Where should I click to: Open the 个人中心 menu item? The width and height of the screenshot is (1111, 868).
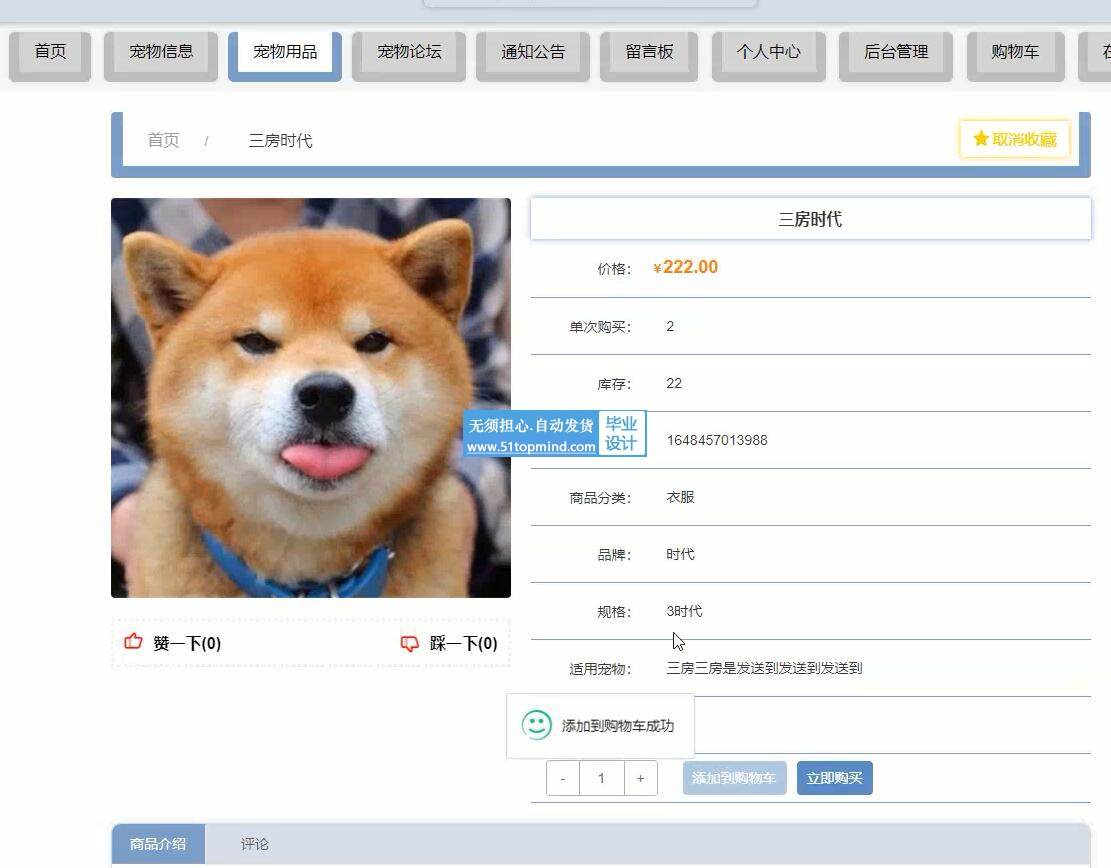pyautogui.click(x=768, y=52)
